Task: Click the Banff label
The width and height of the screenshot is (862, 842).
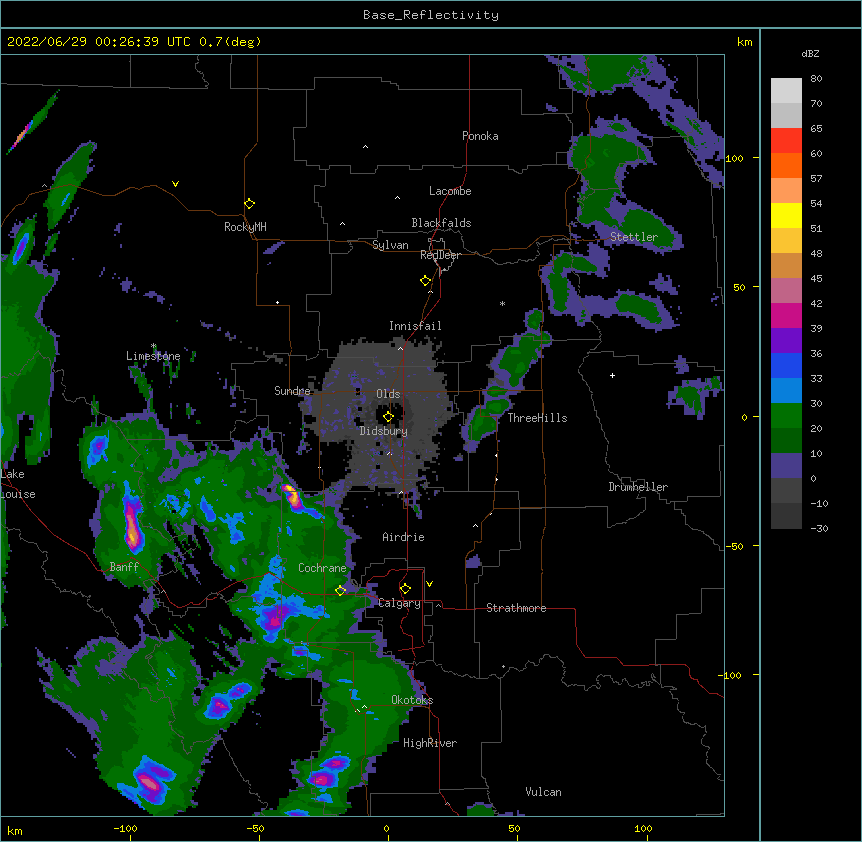Action: click(124, 567)
